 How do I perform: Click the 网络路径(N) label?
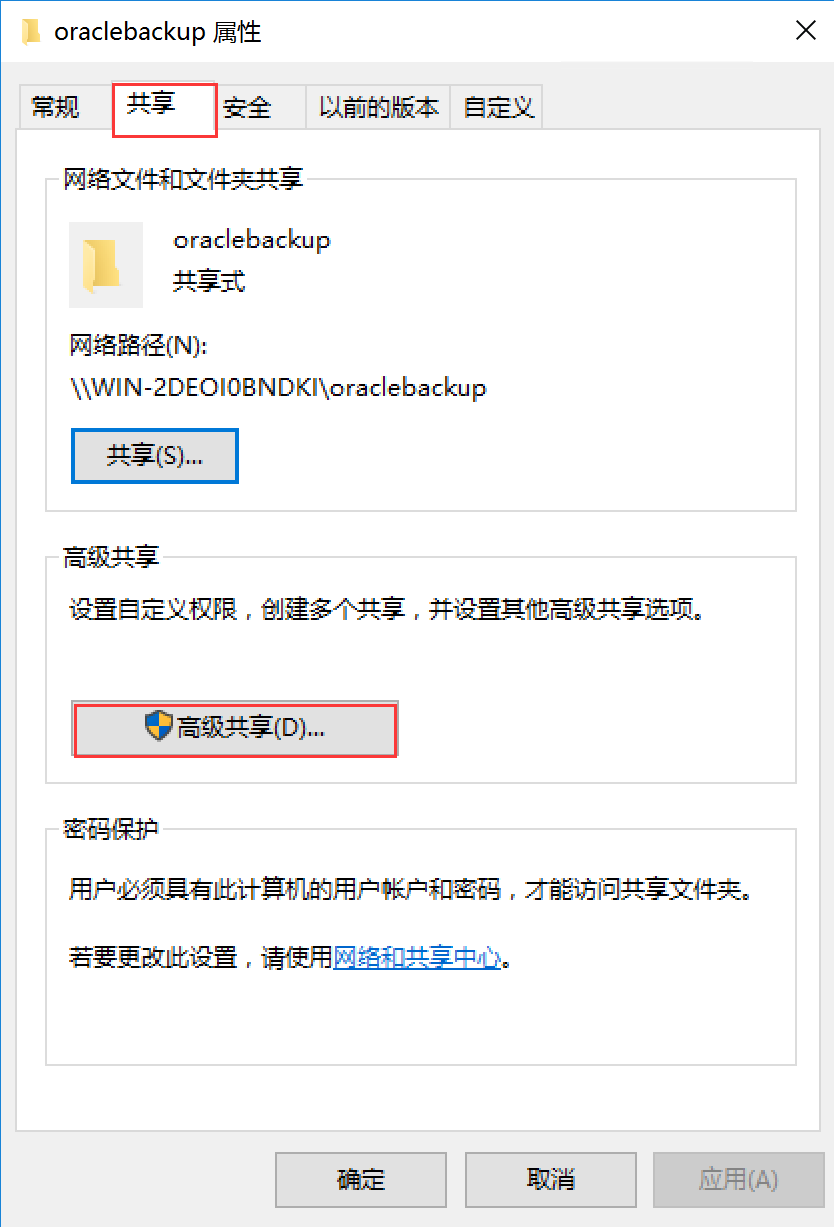click(x=137, y=346)
